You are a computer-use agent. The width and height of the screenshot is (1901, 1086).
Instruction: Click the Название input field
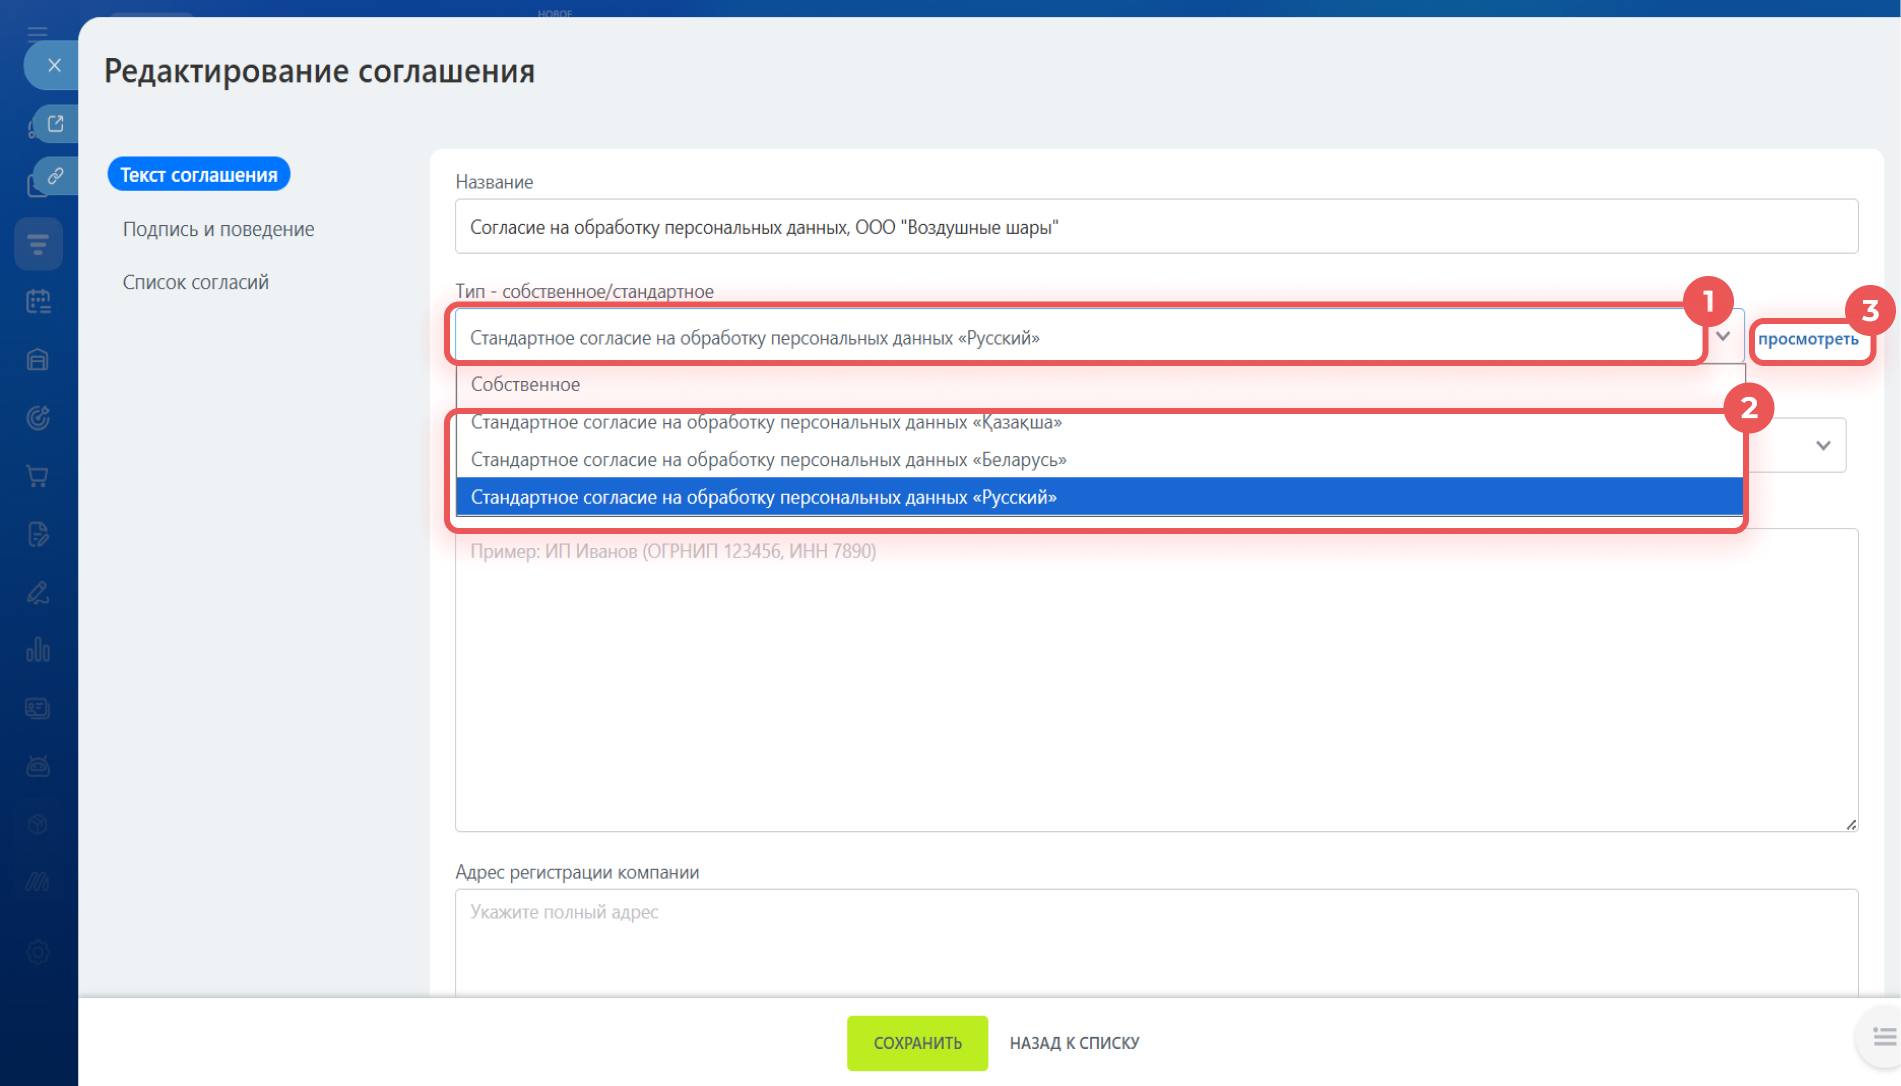pos(1156,227)
